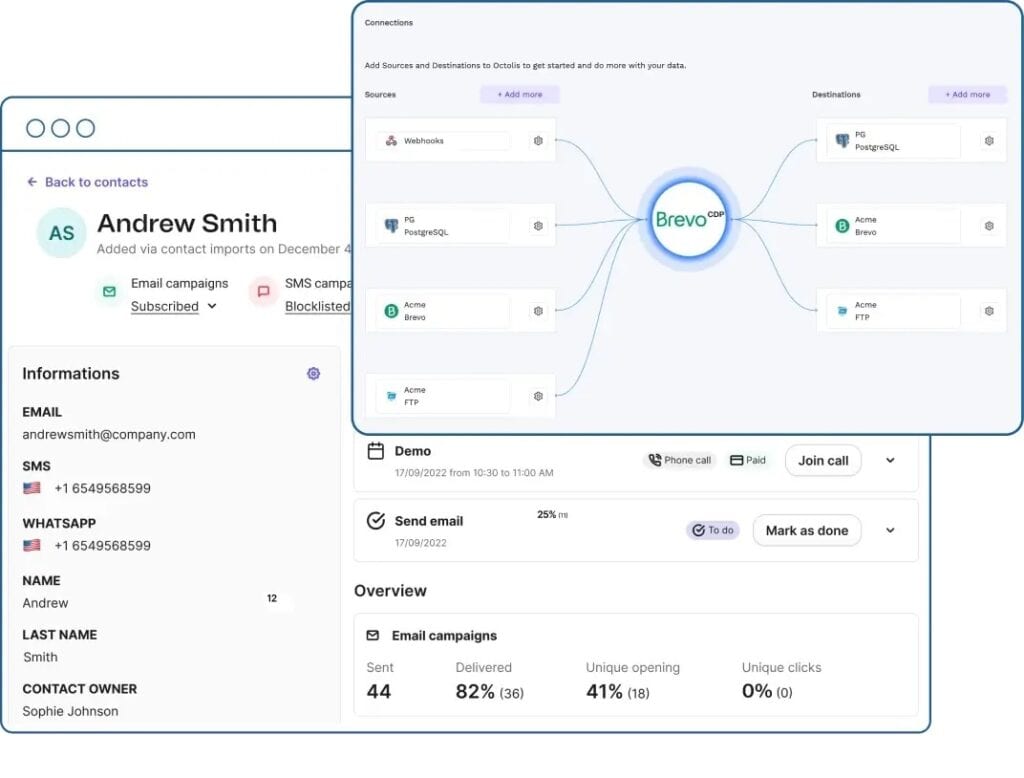The width and height of the screenshot is (1024, 778).
Task: Select the WhatsApp number +1 6549568599
Action: (x=103, y=545)
